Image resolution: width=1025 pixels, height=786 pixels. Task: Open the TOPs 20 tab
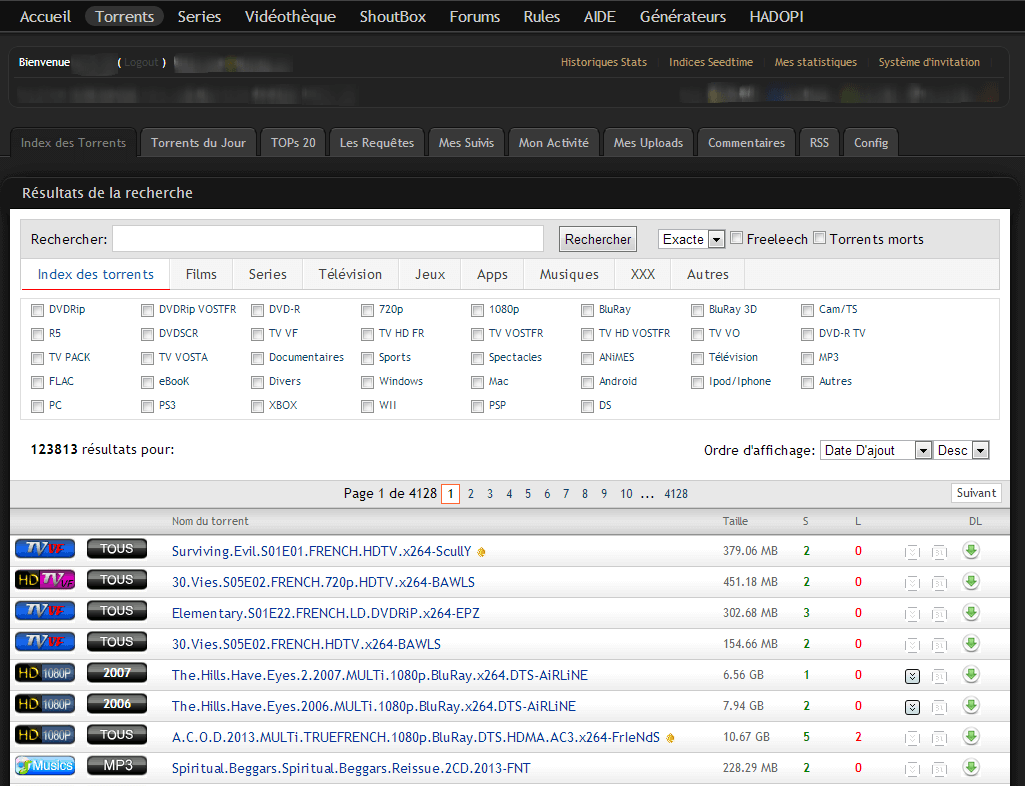(x=293, y=143)
